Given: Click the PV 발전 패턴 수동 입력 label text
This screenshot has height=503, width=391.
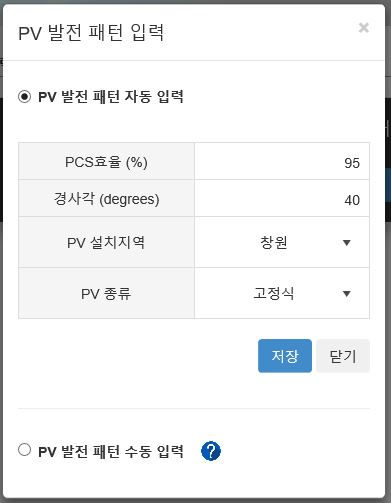Looking at the screenshot, I should click(x=111, y=451).
